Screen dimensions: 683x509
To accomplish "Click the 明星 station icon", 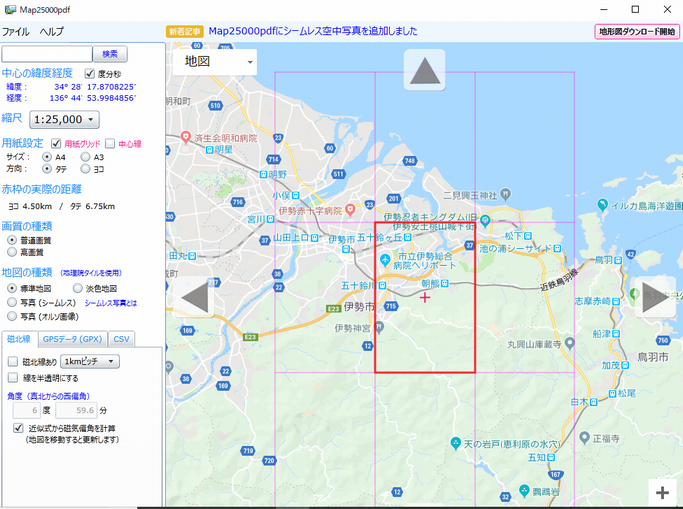I will coord(209,149).
